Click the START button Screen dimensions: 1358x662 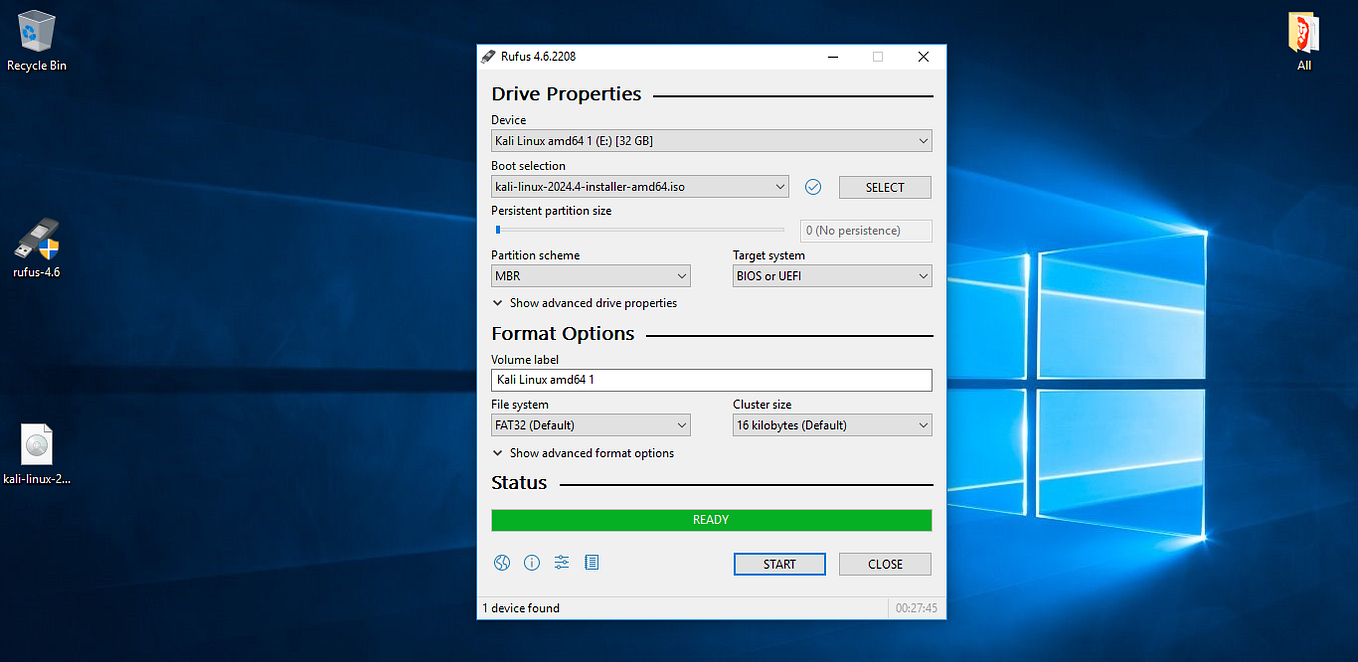pos(780,564)
